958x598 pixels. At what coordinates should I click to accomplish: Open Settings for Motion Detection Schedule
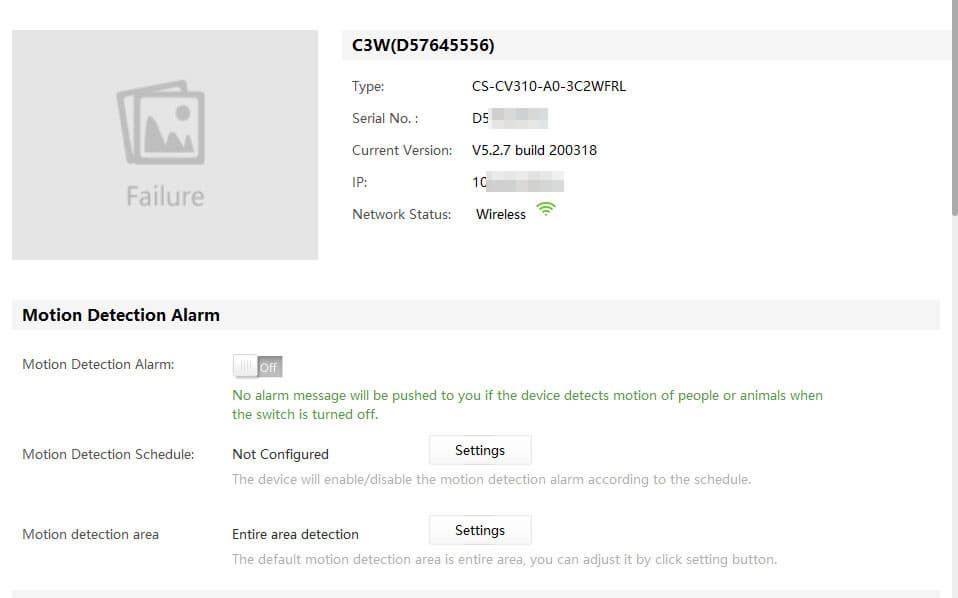[x=480, y=451]
